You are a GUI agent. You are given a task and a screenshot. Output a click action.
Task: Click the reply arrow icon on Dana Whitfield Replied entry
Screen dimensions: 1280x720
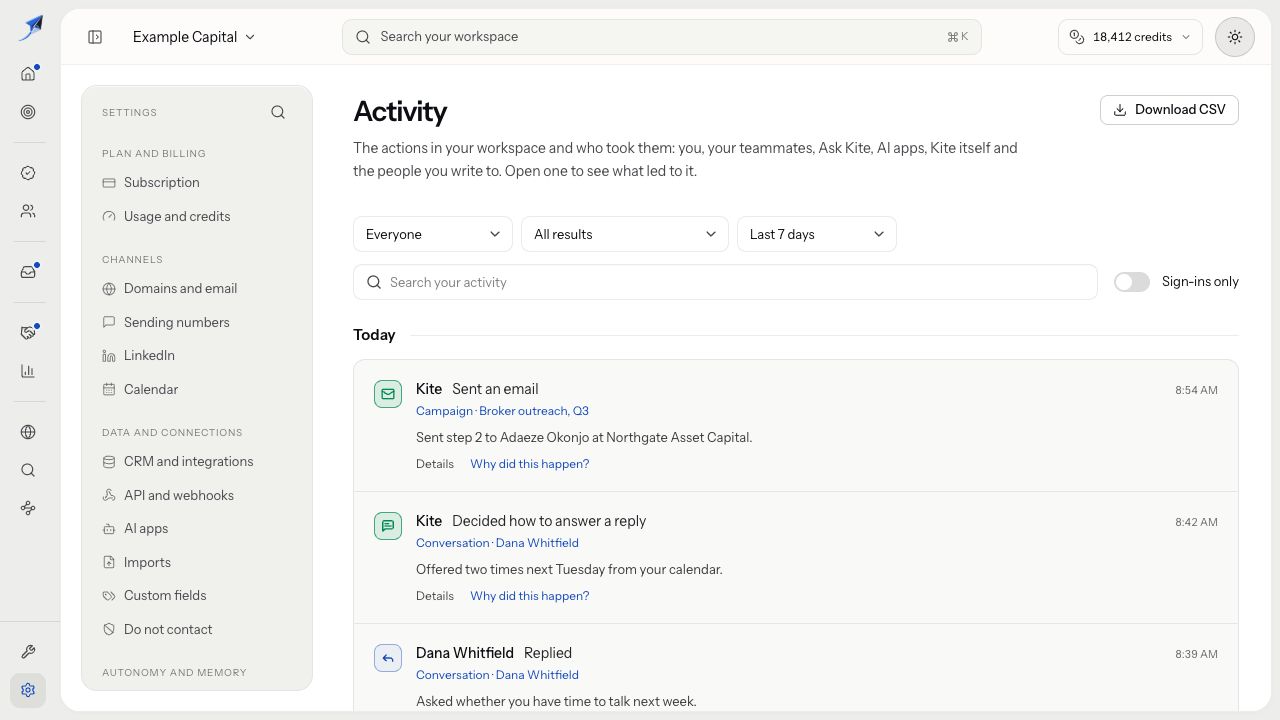388,658
